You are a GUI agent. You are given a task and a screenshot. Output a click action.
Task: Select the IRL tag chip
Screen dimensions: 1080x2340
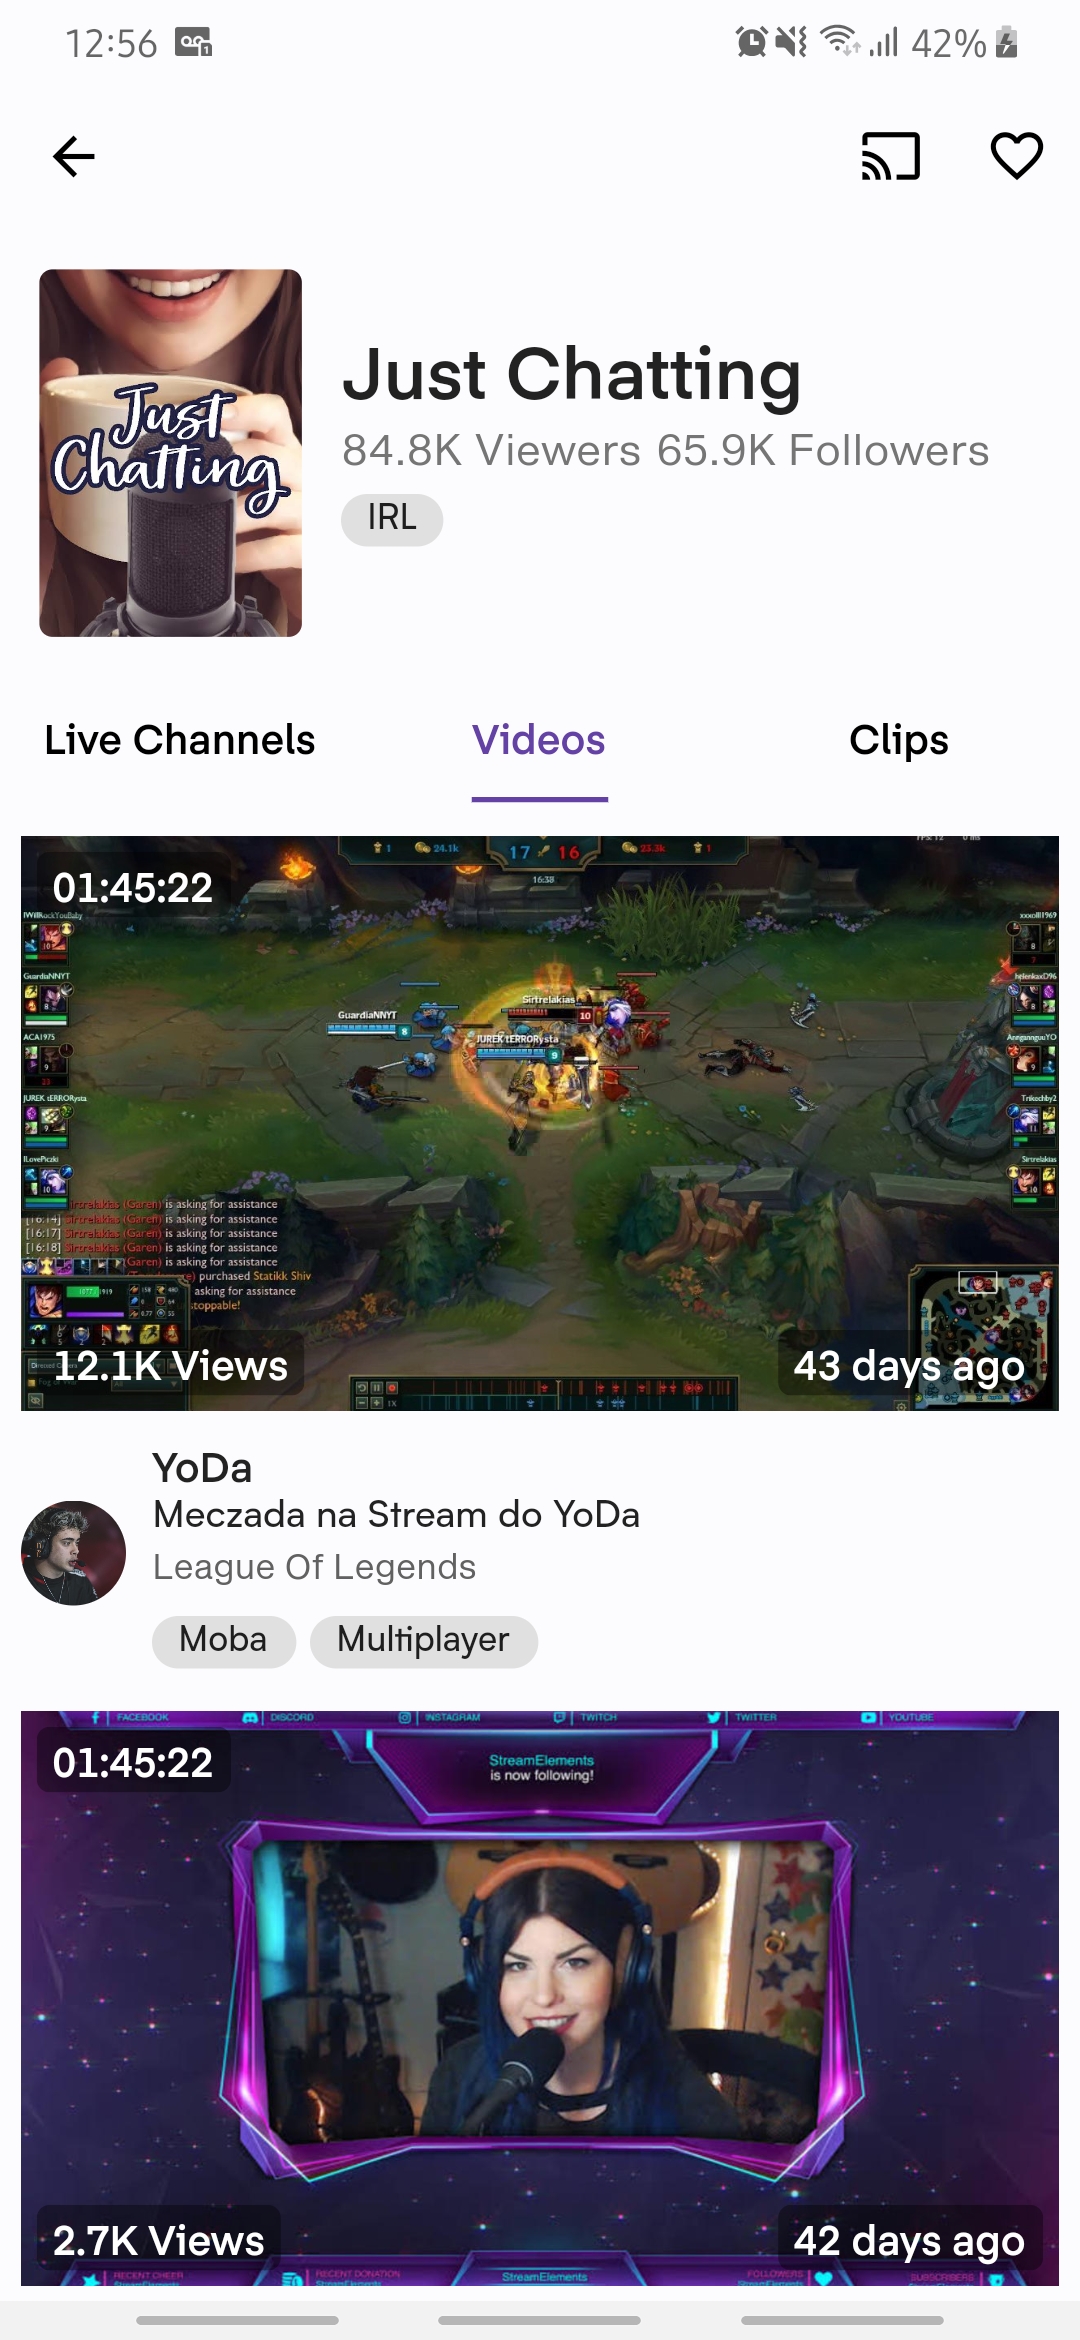(392, 519)
